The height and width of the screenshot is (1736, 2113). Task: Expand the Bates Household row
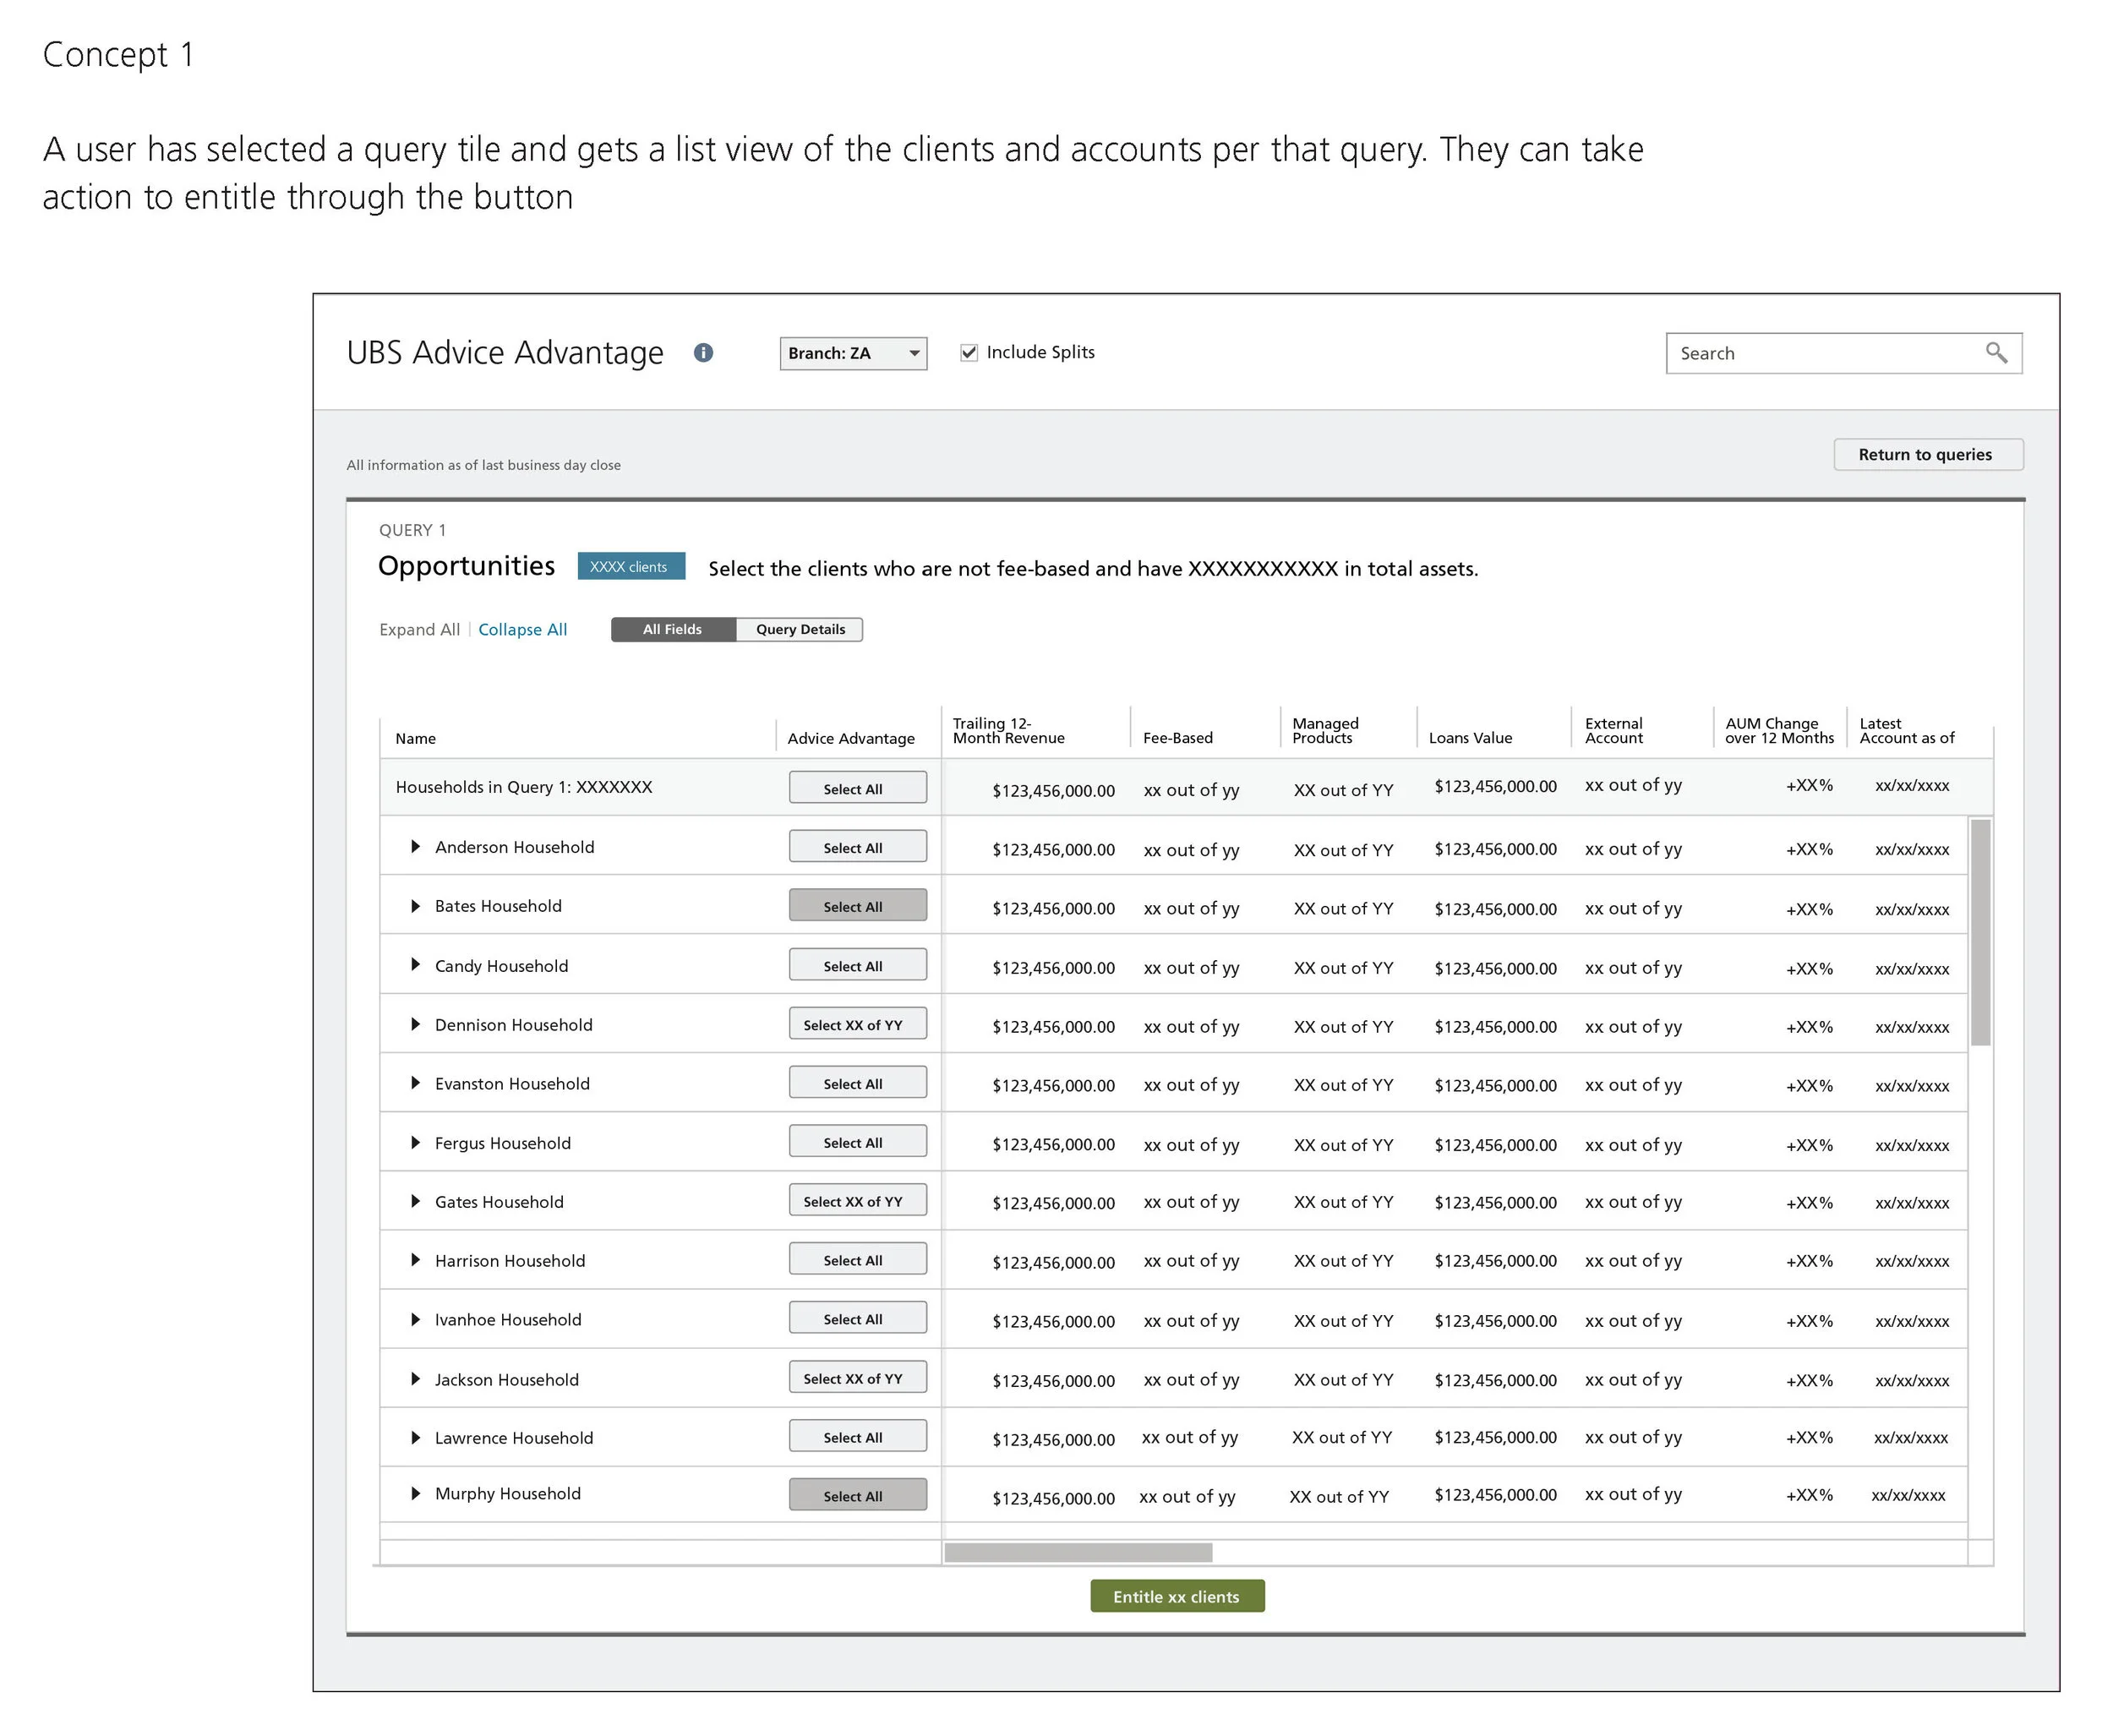(x=415, y=906)
